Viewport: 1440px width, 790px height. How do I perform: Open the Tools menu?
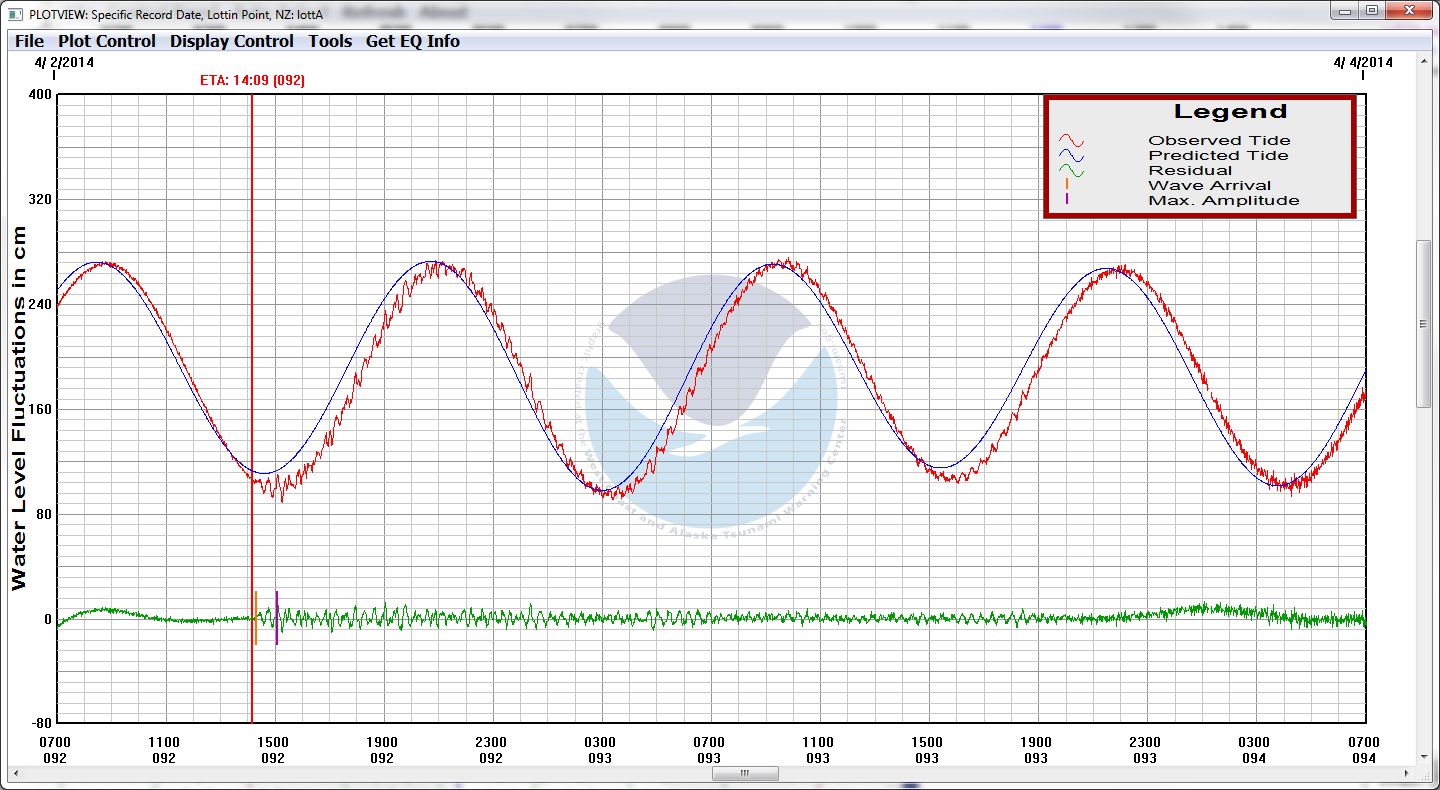[x=330, y=41]
